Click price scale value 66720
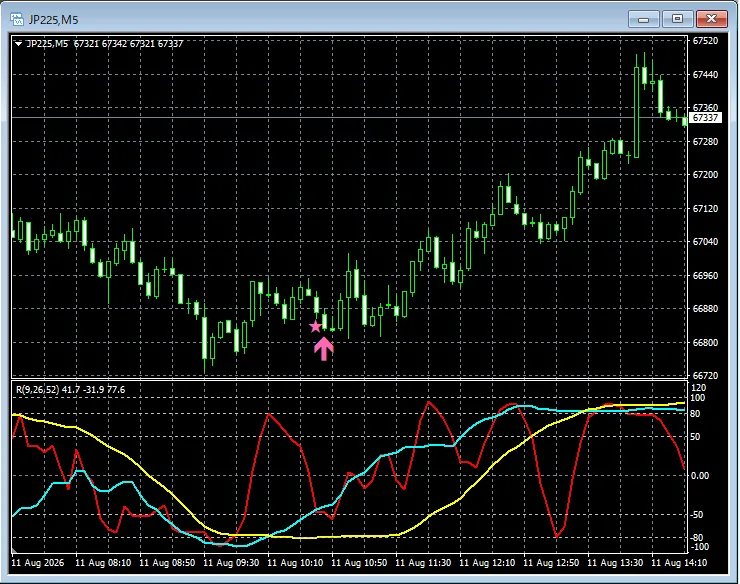The image size is (740, 584). pos(705,376)
